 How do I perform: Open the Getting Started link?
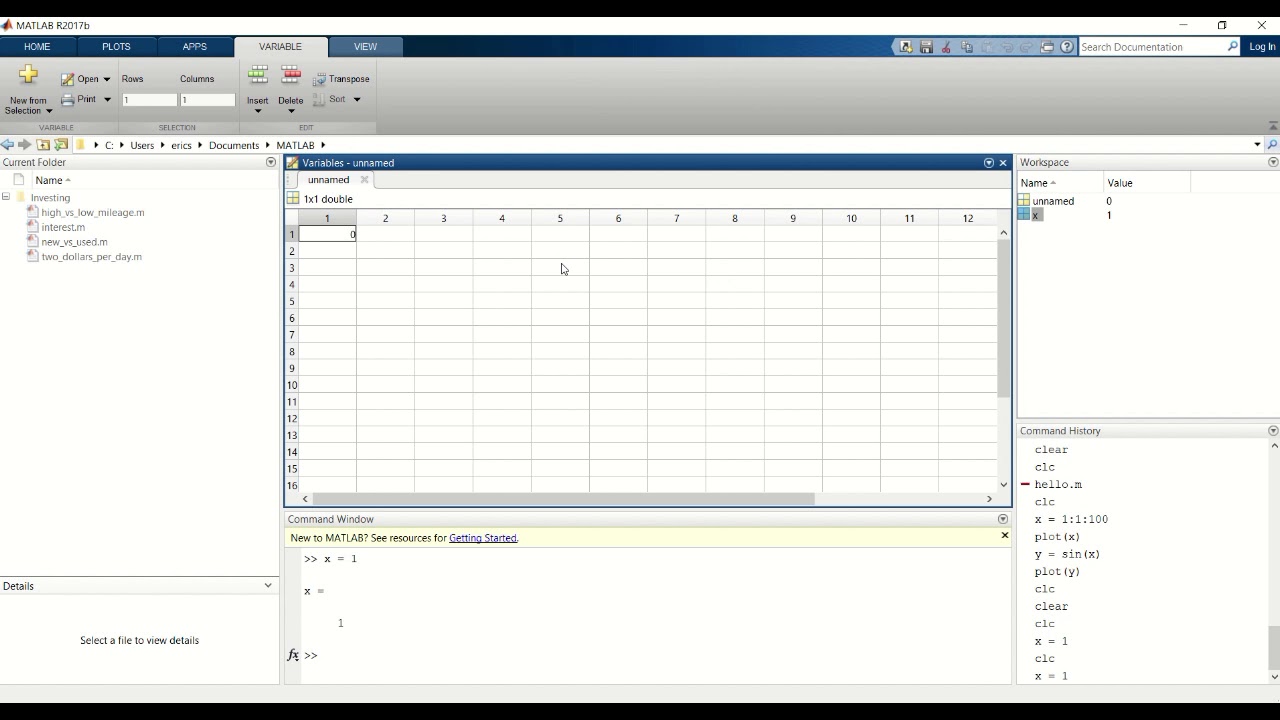483,538
